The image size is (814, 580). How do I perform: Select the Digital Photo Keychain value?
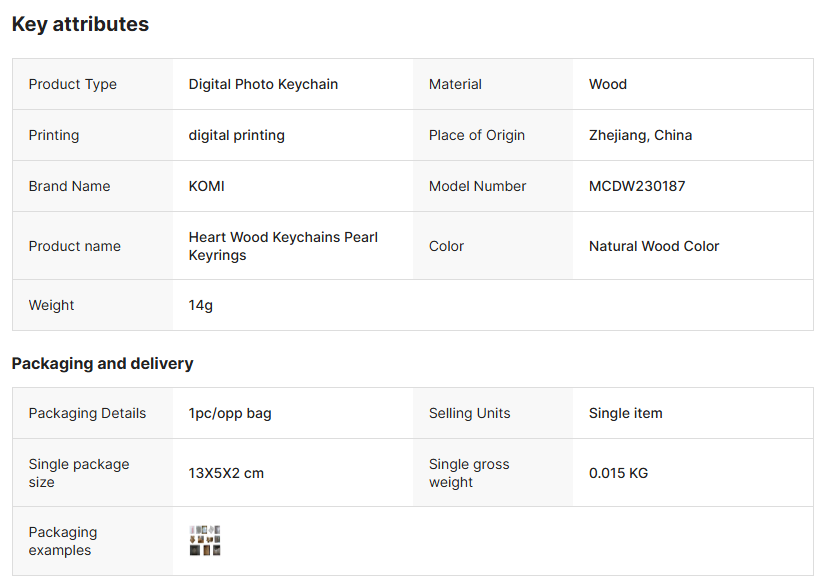(263, 85)
